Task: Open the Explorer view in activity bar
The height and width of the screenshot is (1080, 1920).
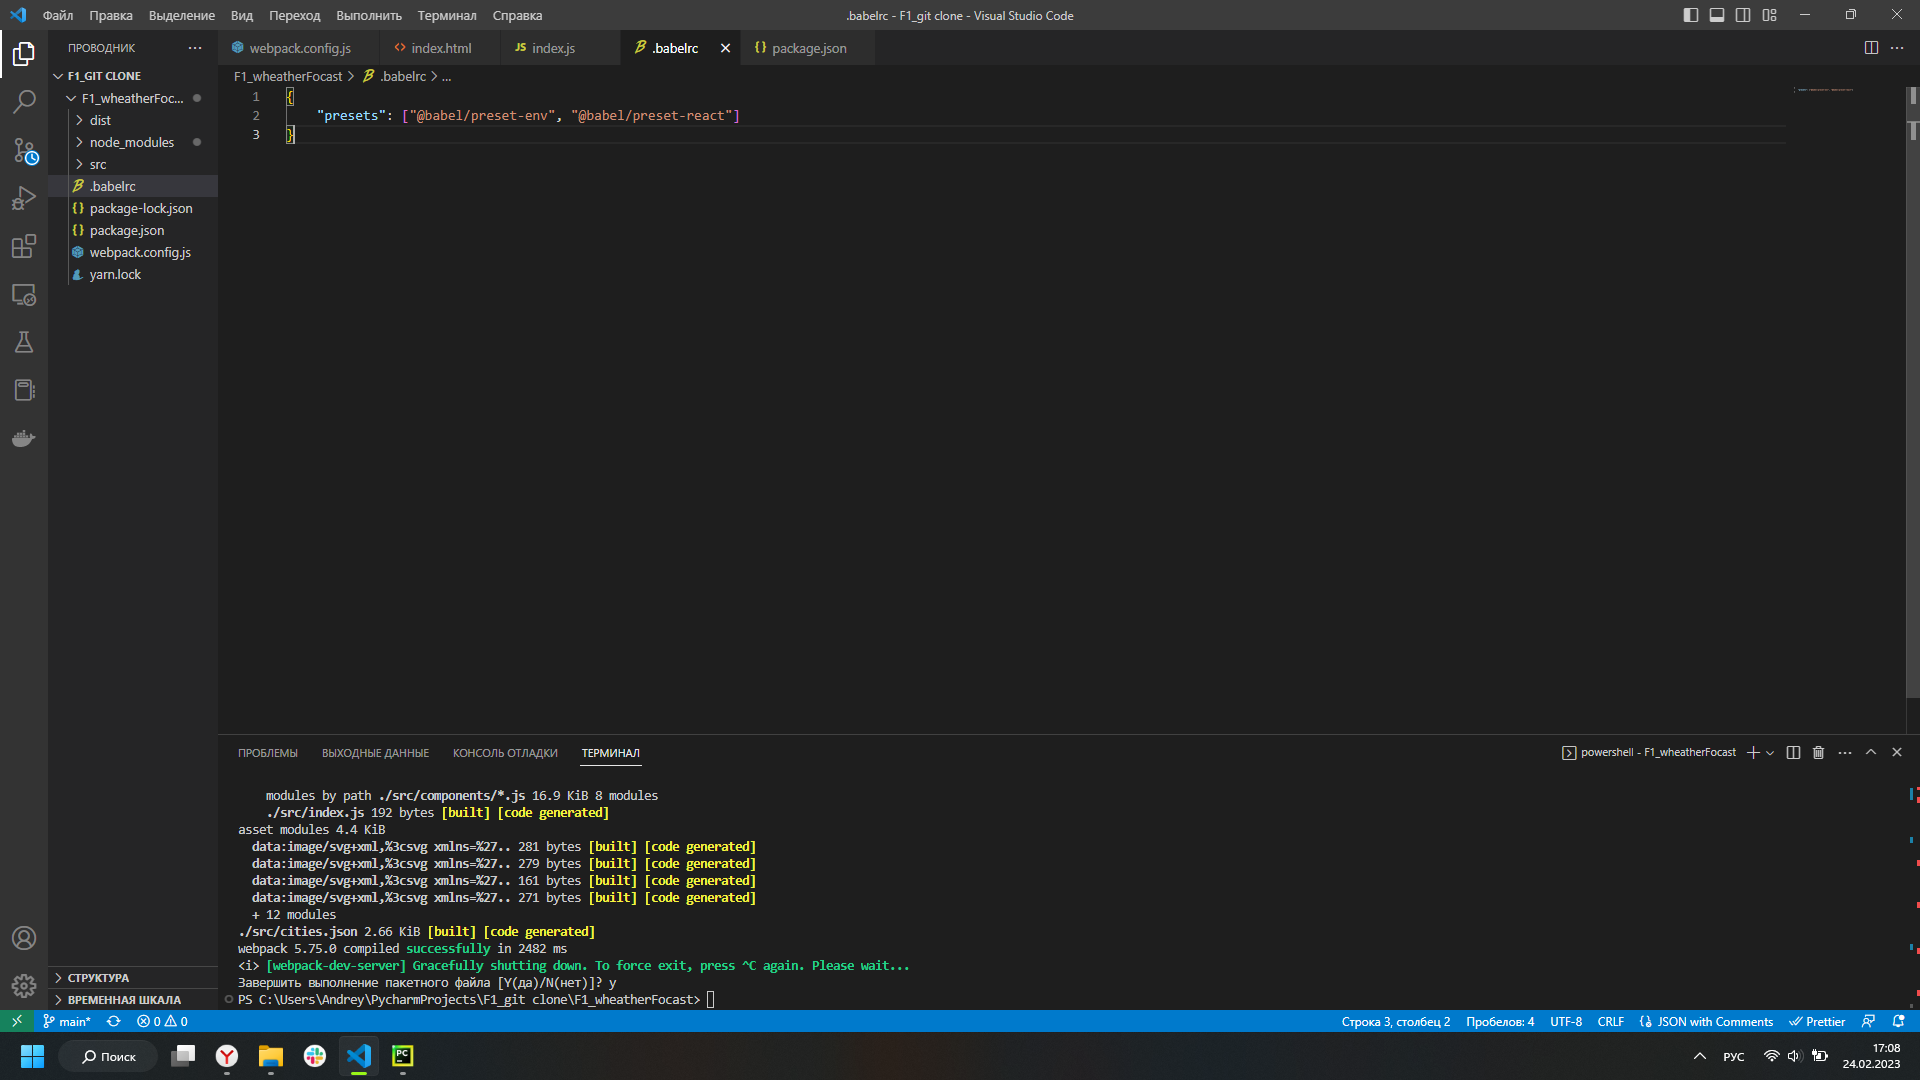Action: (x=24, y=53)
